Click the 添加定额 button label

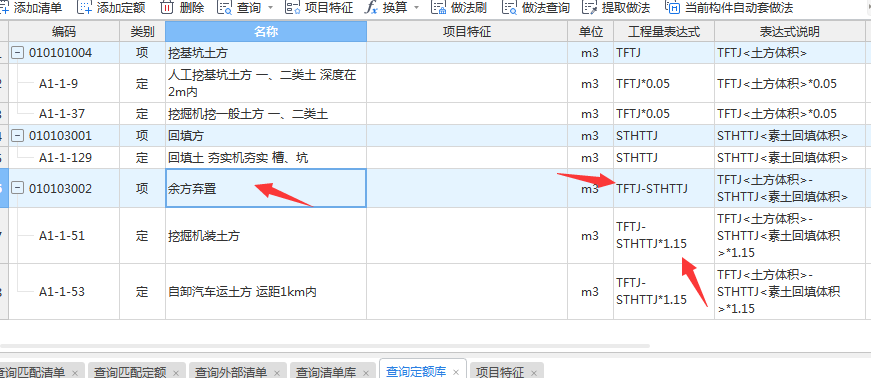(121, 8)
